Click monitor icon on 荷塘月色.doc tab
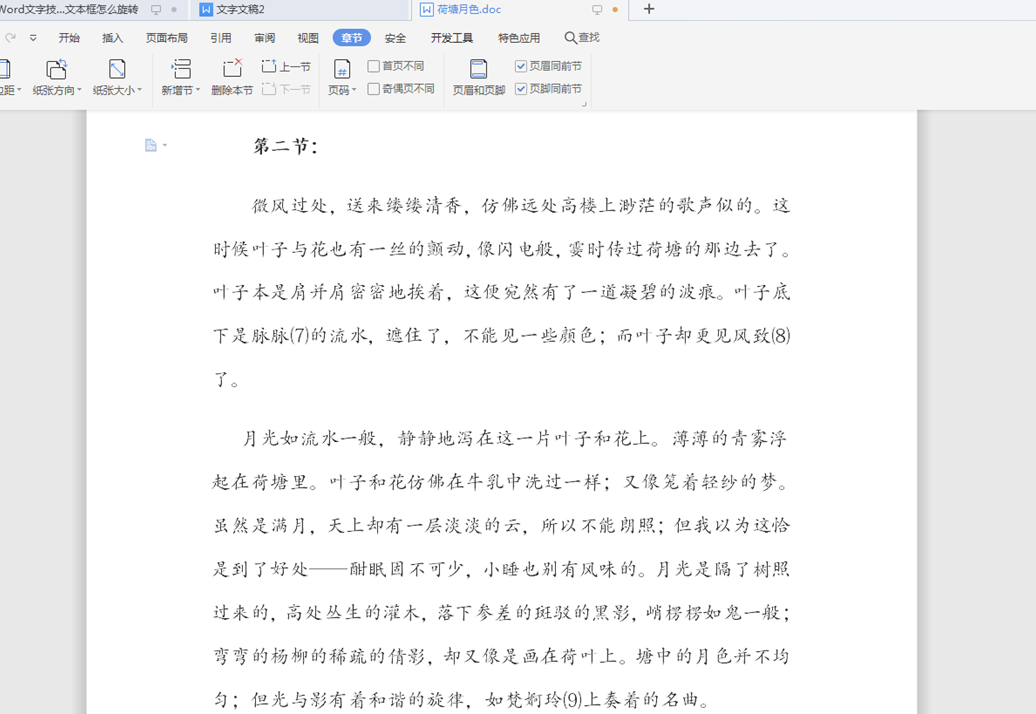The width and height of the screenshot is (1036, 714). 597,9
